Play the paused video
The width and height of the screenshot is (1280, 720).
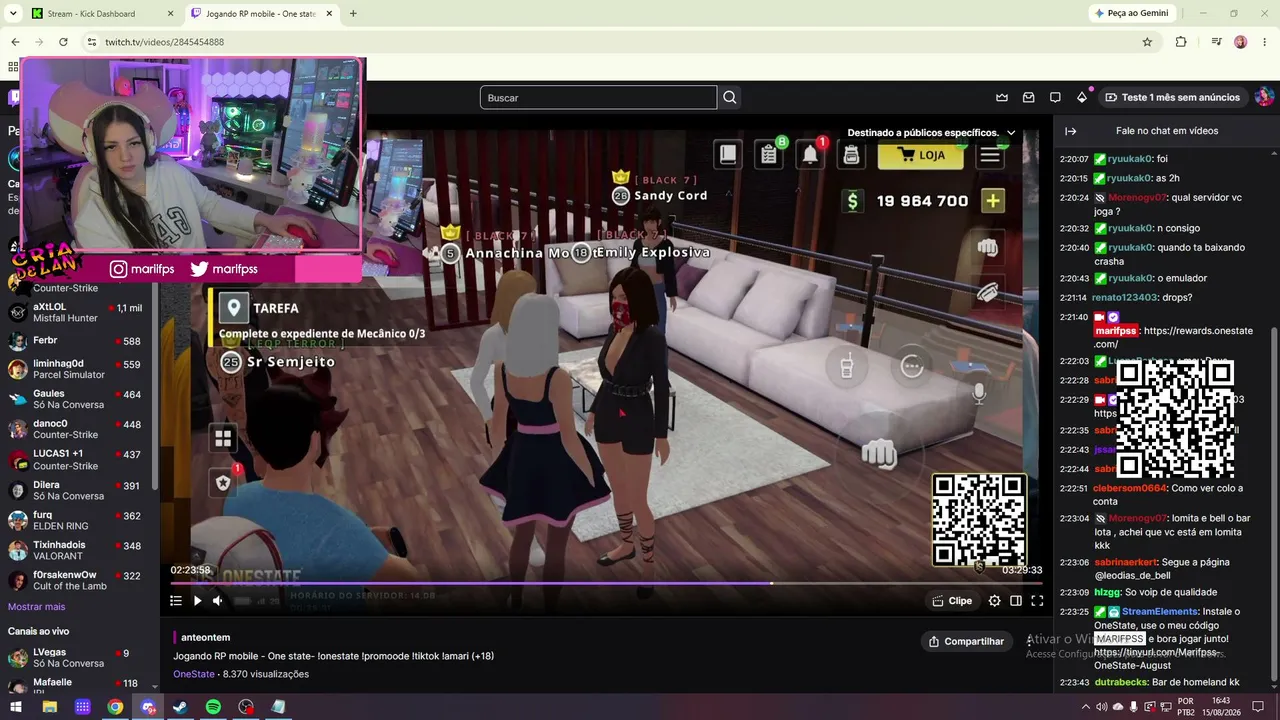[197, 601]
